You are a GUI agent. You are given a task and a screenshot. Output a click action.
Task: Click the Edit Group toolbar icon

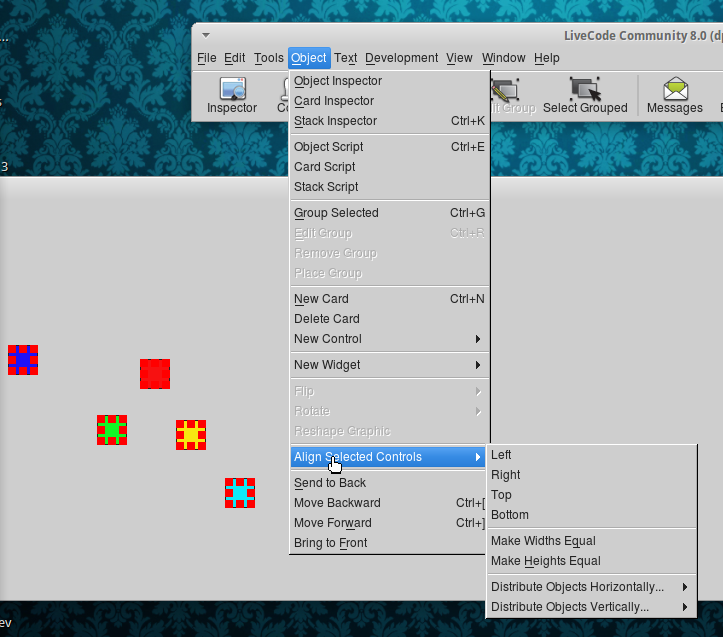[x=512, y=95]
